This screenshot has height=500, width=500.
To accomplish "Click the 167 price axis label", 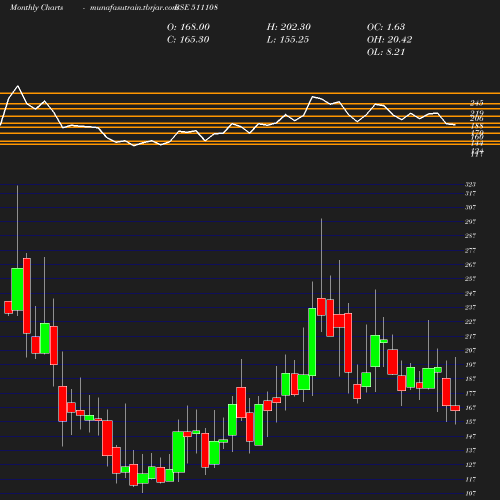I will pyautogui.click(x=470, y=408).
